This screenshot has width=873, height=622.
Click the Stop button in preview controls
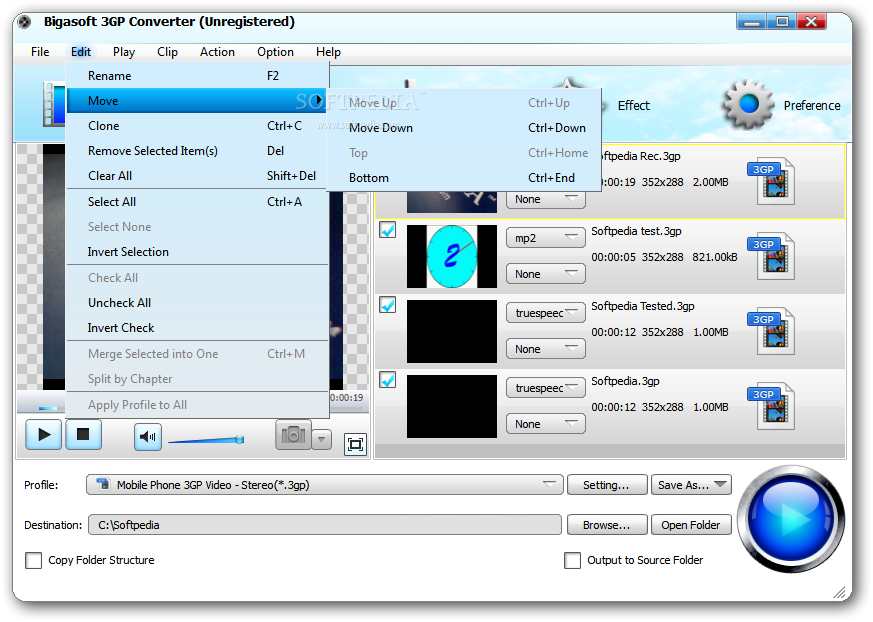point(83,434)
